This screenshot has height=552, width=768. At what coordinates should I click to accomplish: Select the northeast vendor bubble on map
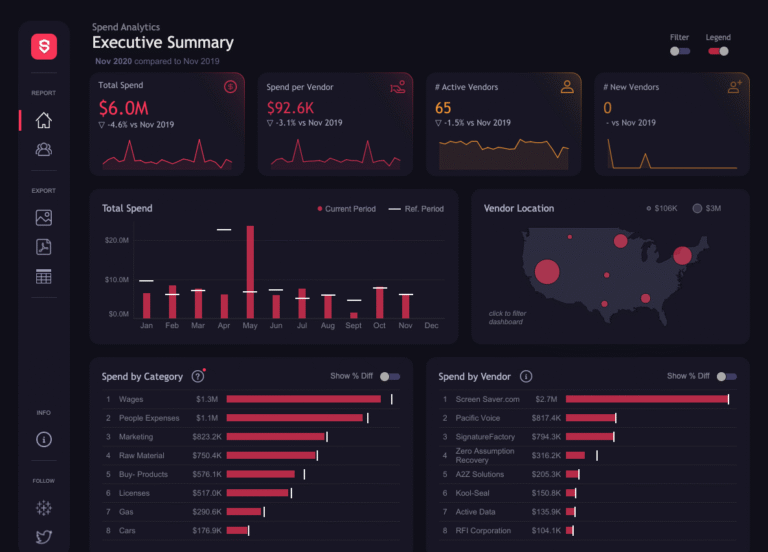(682, 255)
